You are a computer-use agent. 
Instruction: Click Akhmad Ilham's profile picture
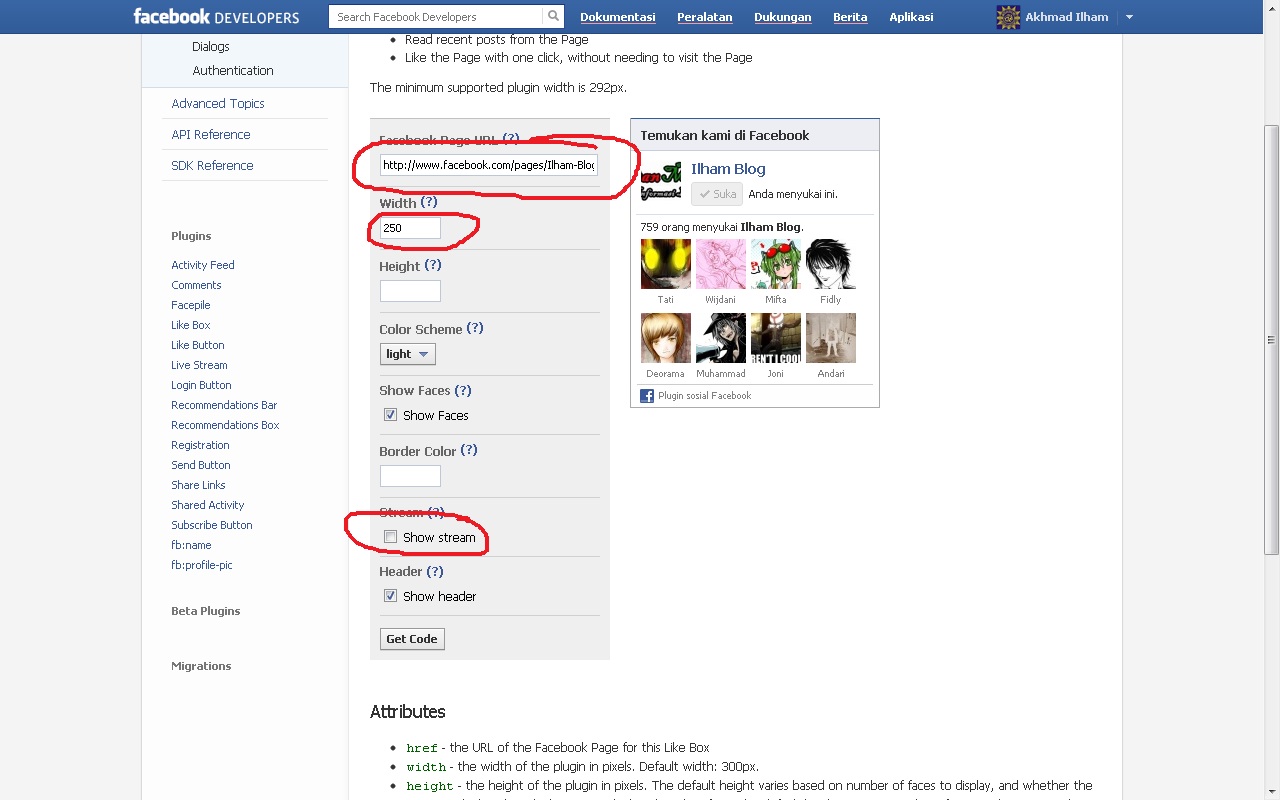point(1007,17)
